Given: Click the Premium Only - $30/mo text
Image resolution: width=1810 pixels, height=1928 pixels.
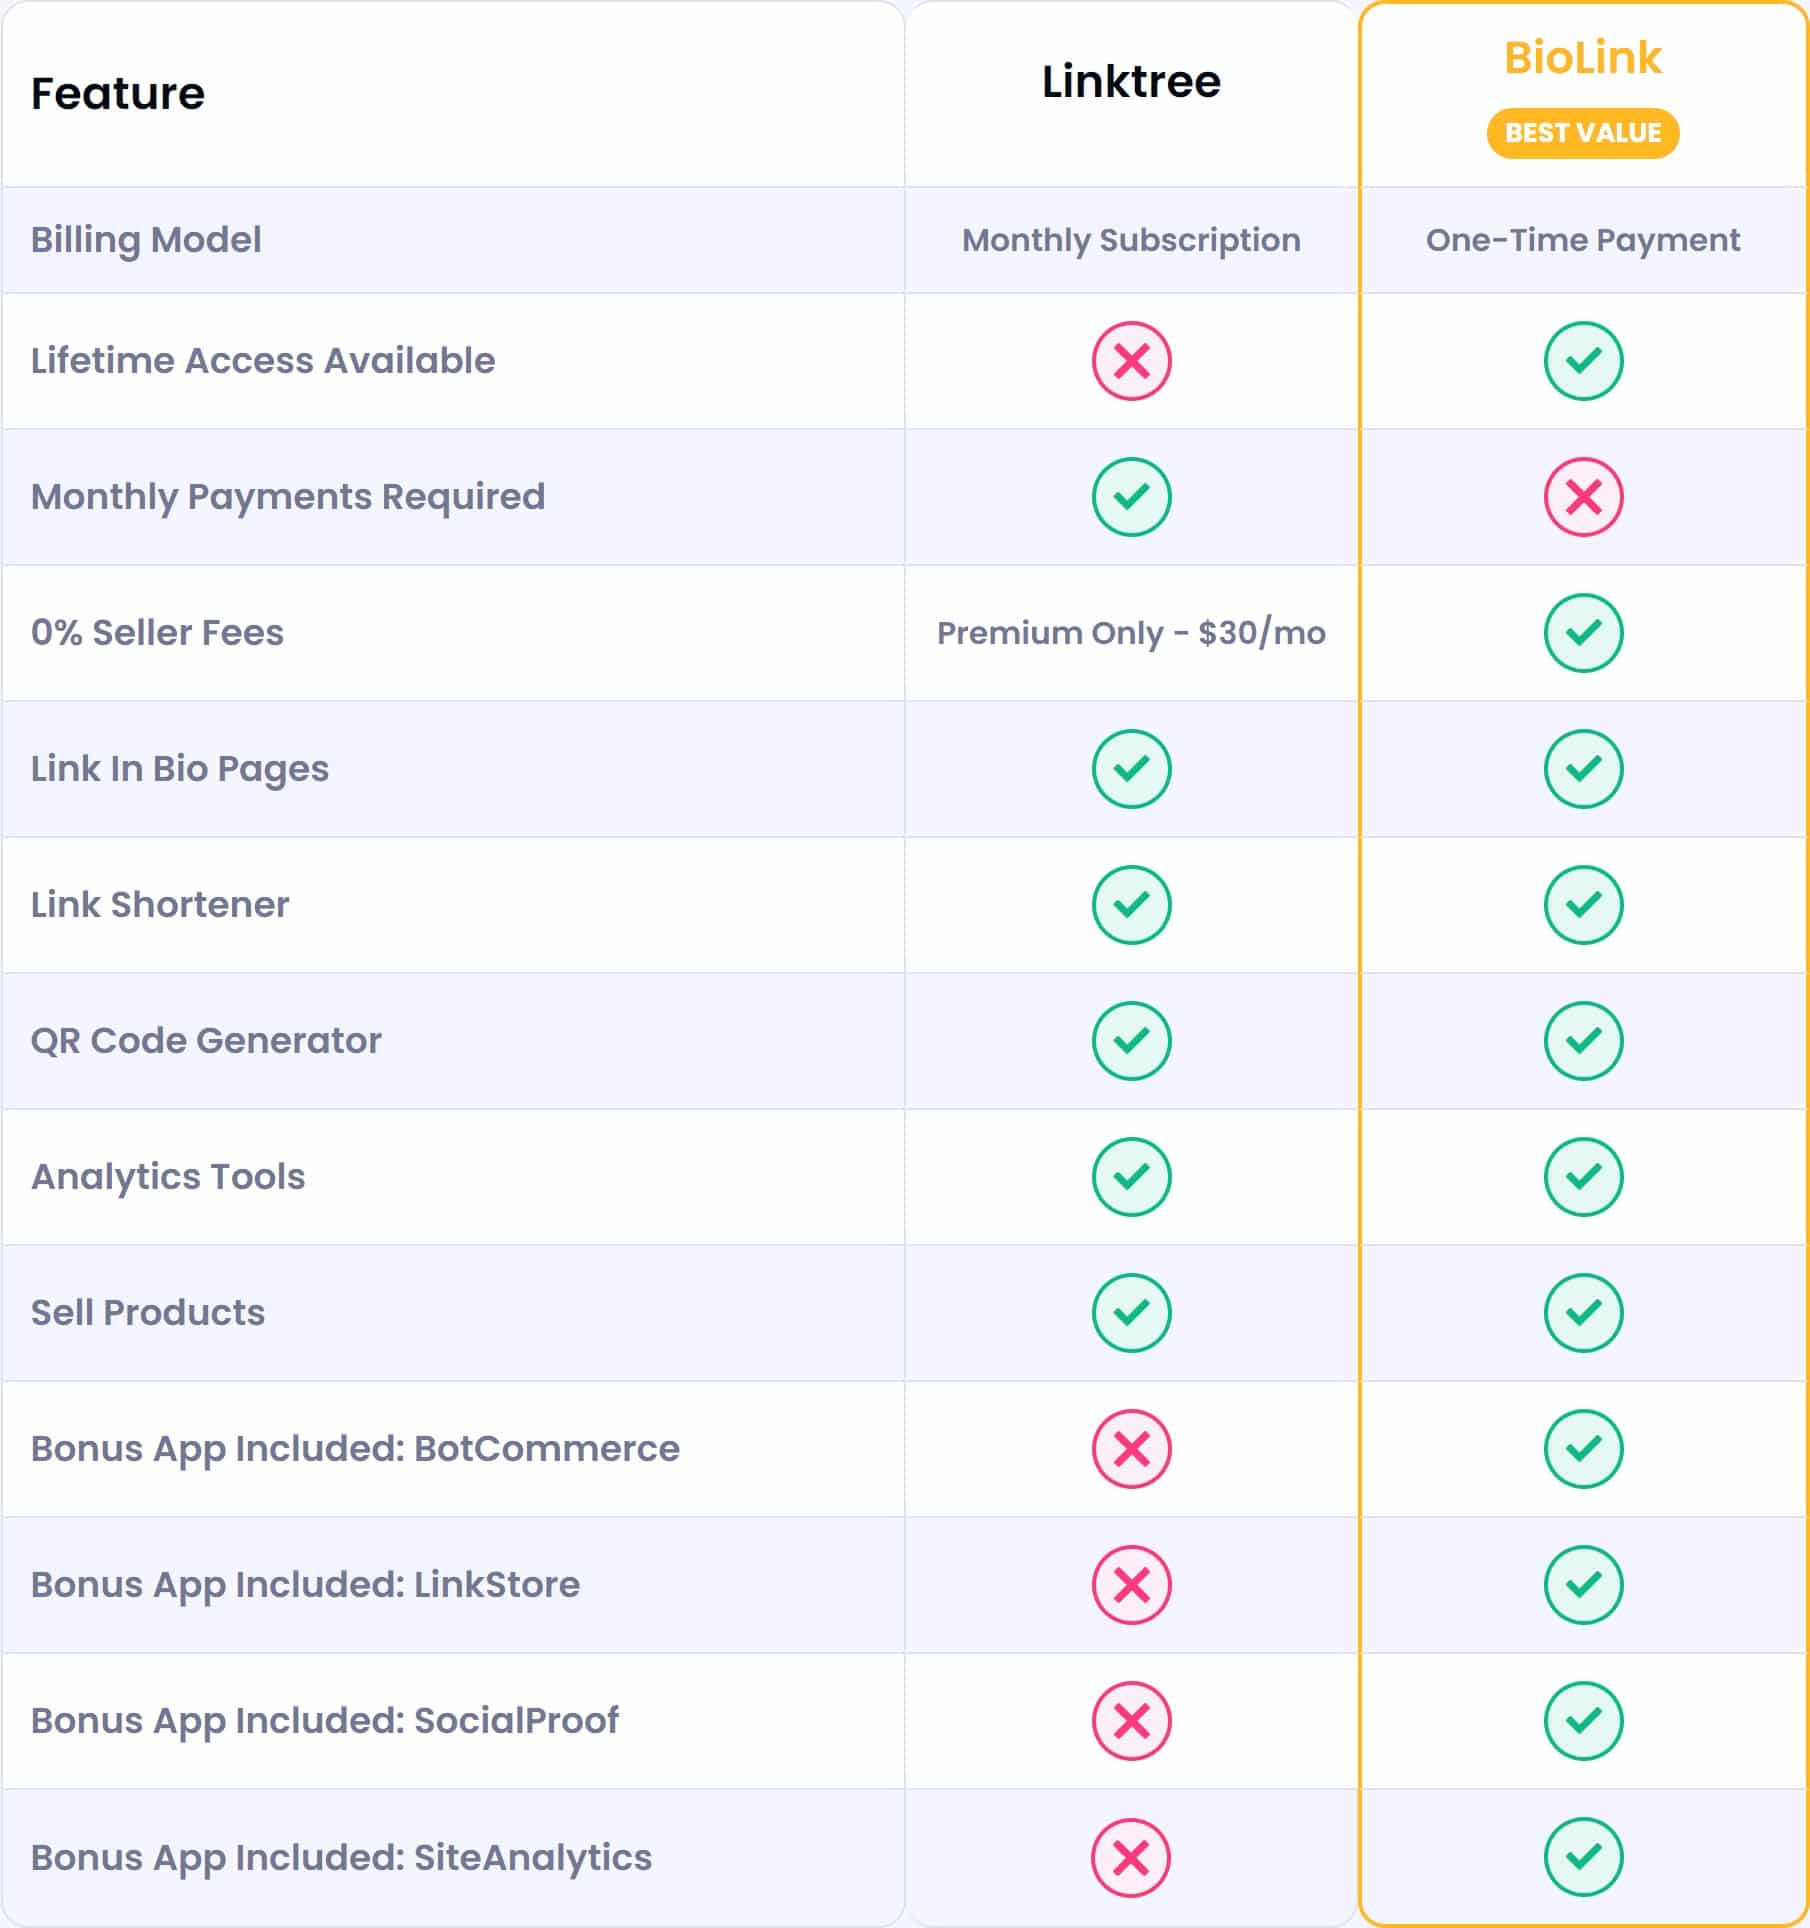Looking at the screenshot, I should click(x=1131, y=633).
